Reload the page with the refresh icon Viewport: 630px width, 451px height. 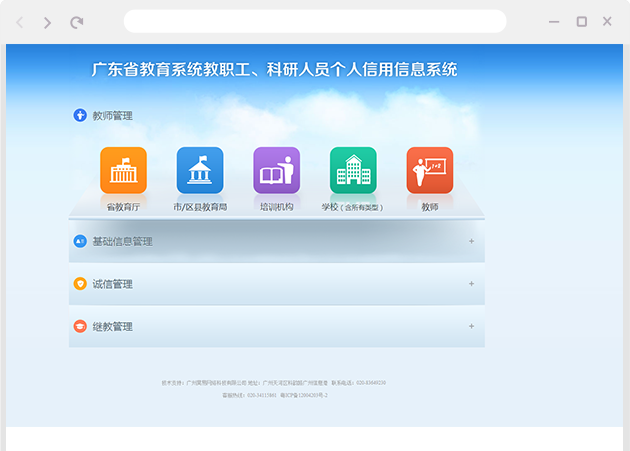click(77, 22)
